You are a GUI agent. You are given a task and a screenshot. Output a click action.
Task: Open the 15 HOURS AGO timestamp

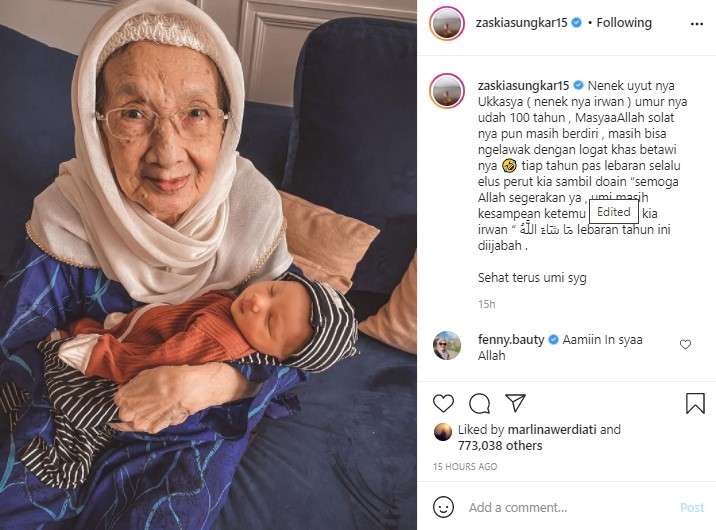[x=465, y=467]
